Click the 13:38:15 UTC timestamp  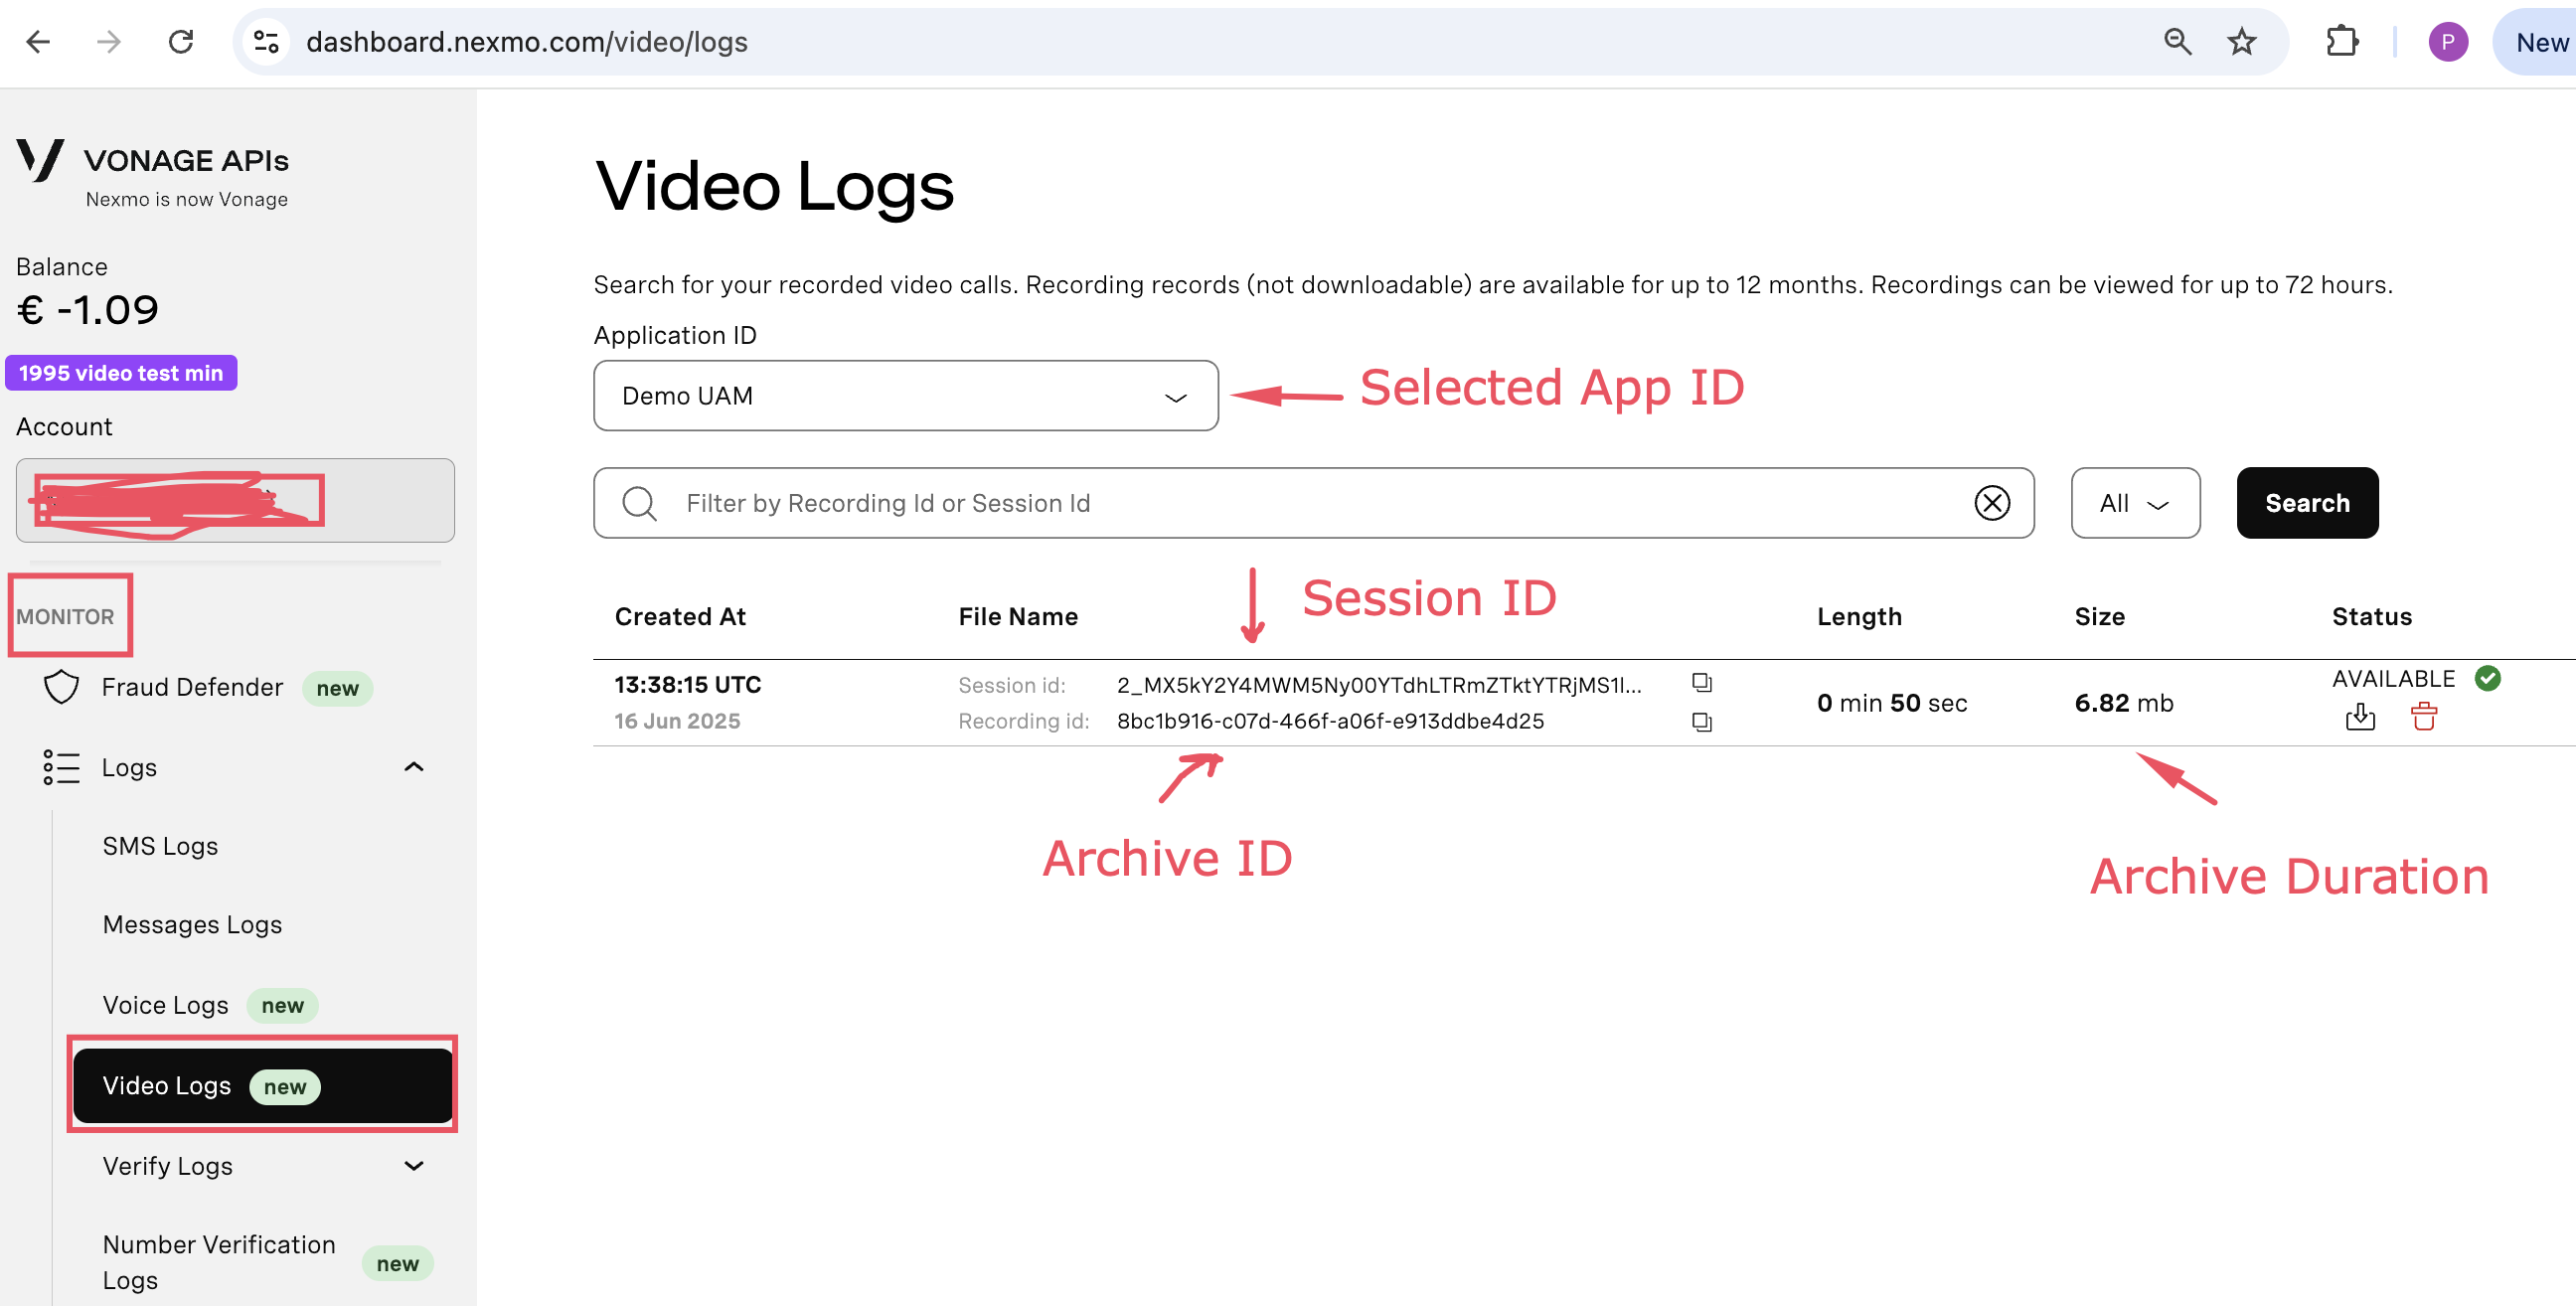(687, 685)
